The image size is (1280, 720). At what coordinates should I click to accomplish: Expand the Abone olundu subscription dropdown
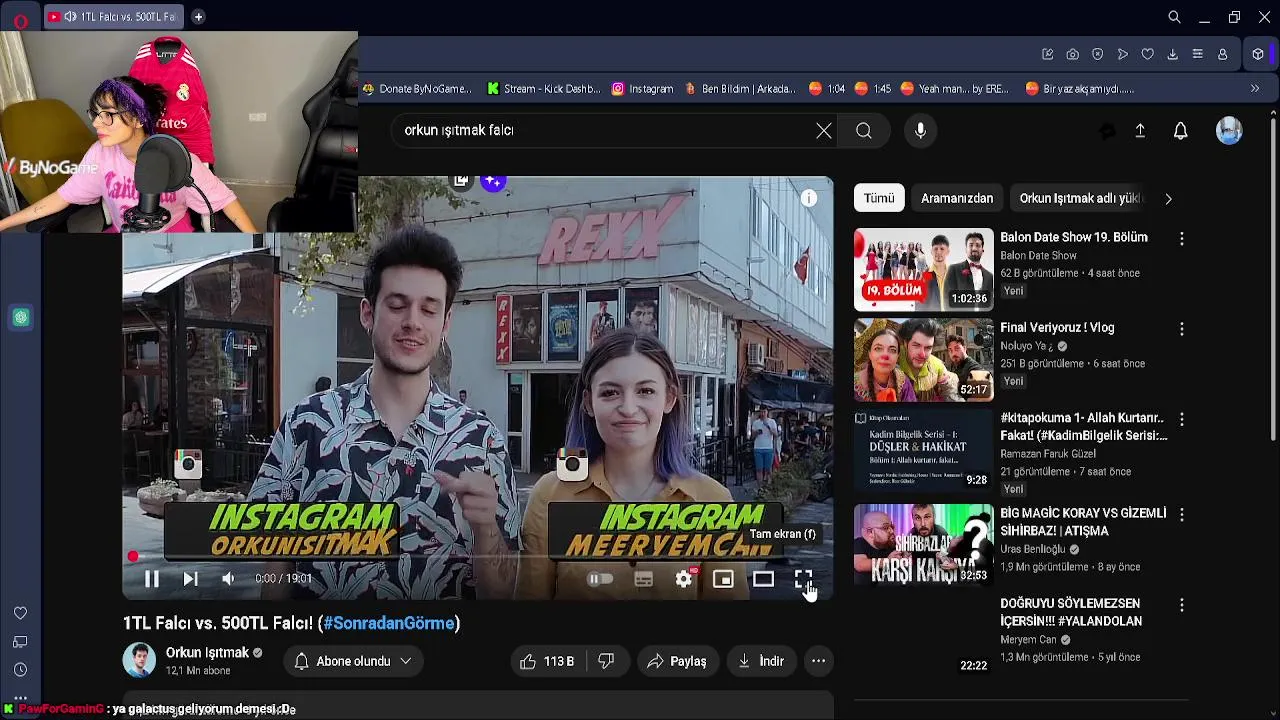pyautogui.click(x=354, y=661)
